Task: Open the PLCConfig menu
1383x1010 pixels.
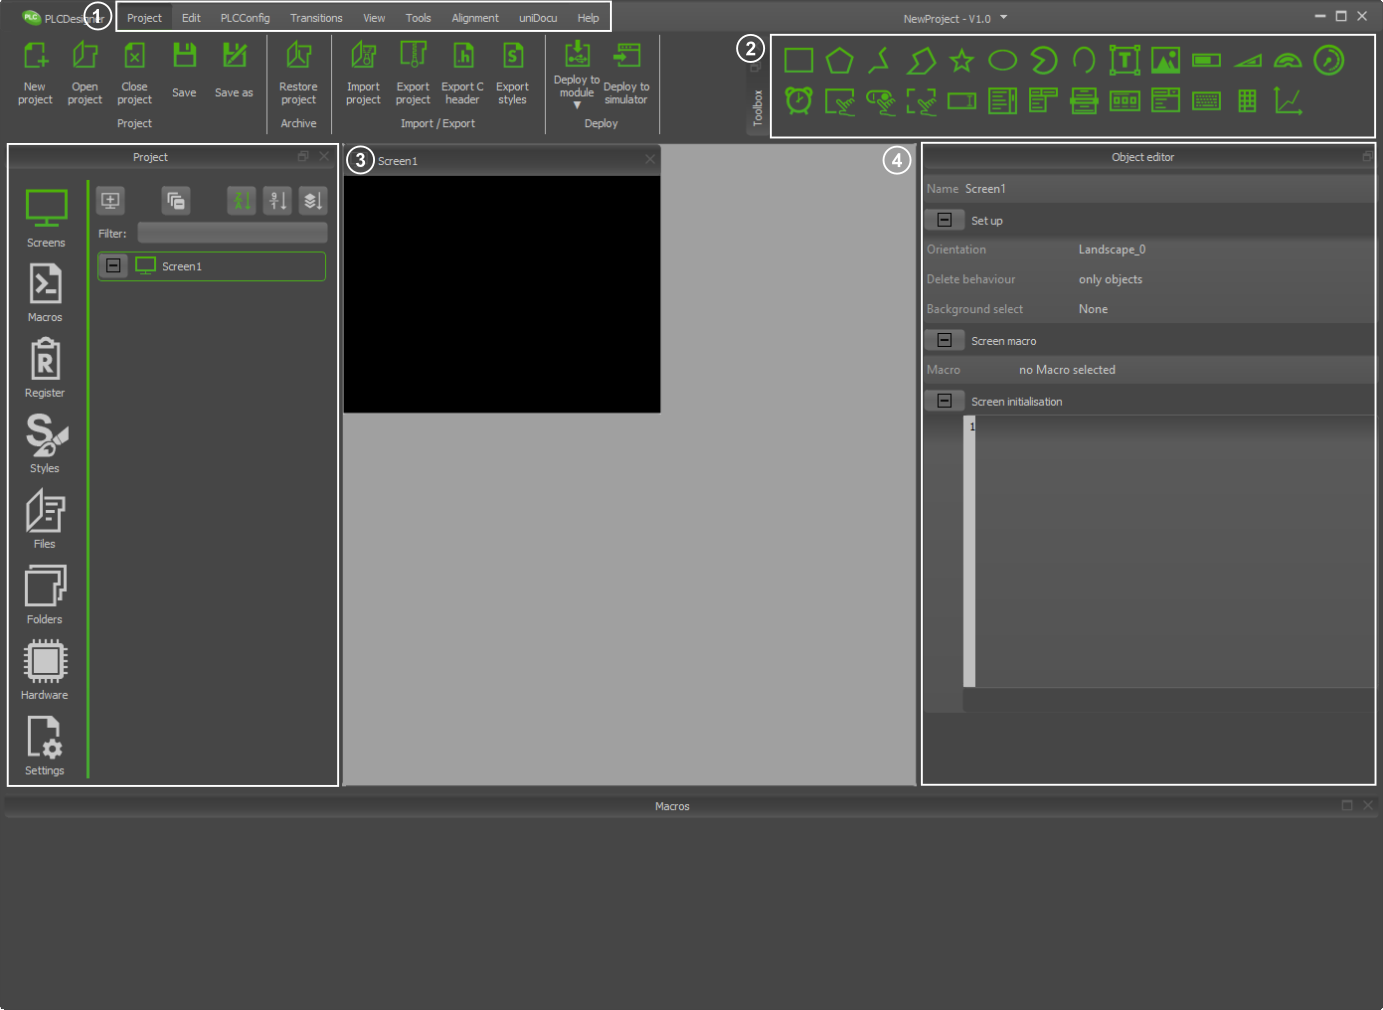Action: pos(245,18)
